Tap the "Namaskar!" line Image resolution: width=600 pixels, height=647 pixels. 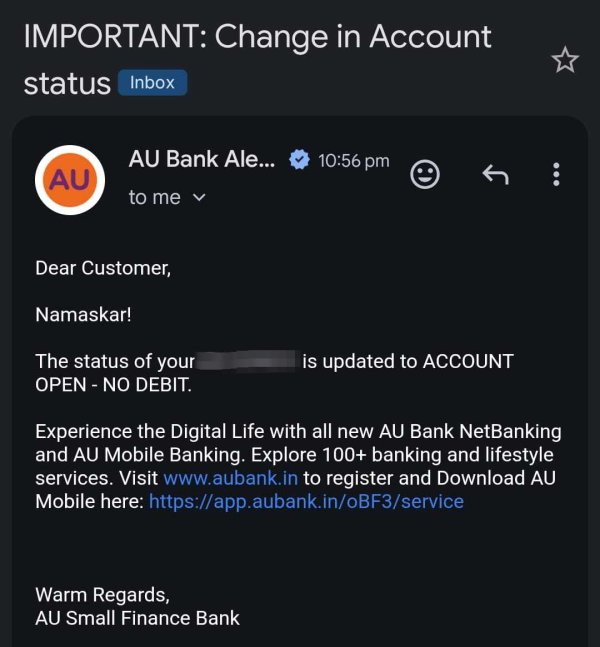(x=83, y=315)
